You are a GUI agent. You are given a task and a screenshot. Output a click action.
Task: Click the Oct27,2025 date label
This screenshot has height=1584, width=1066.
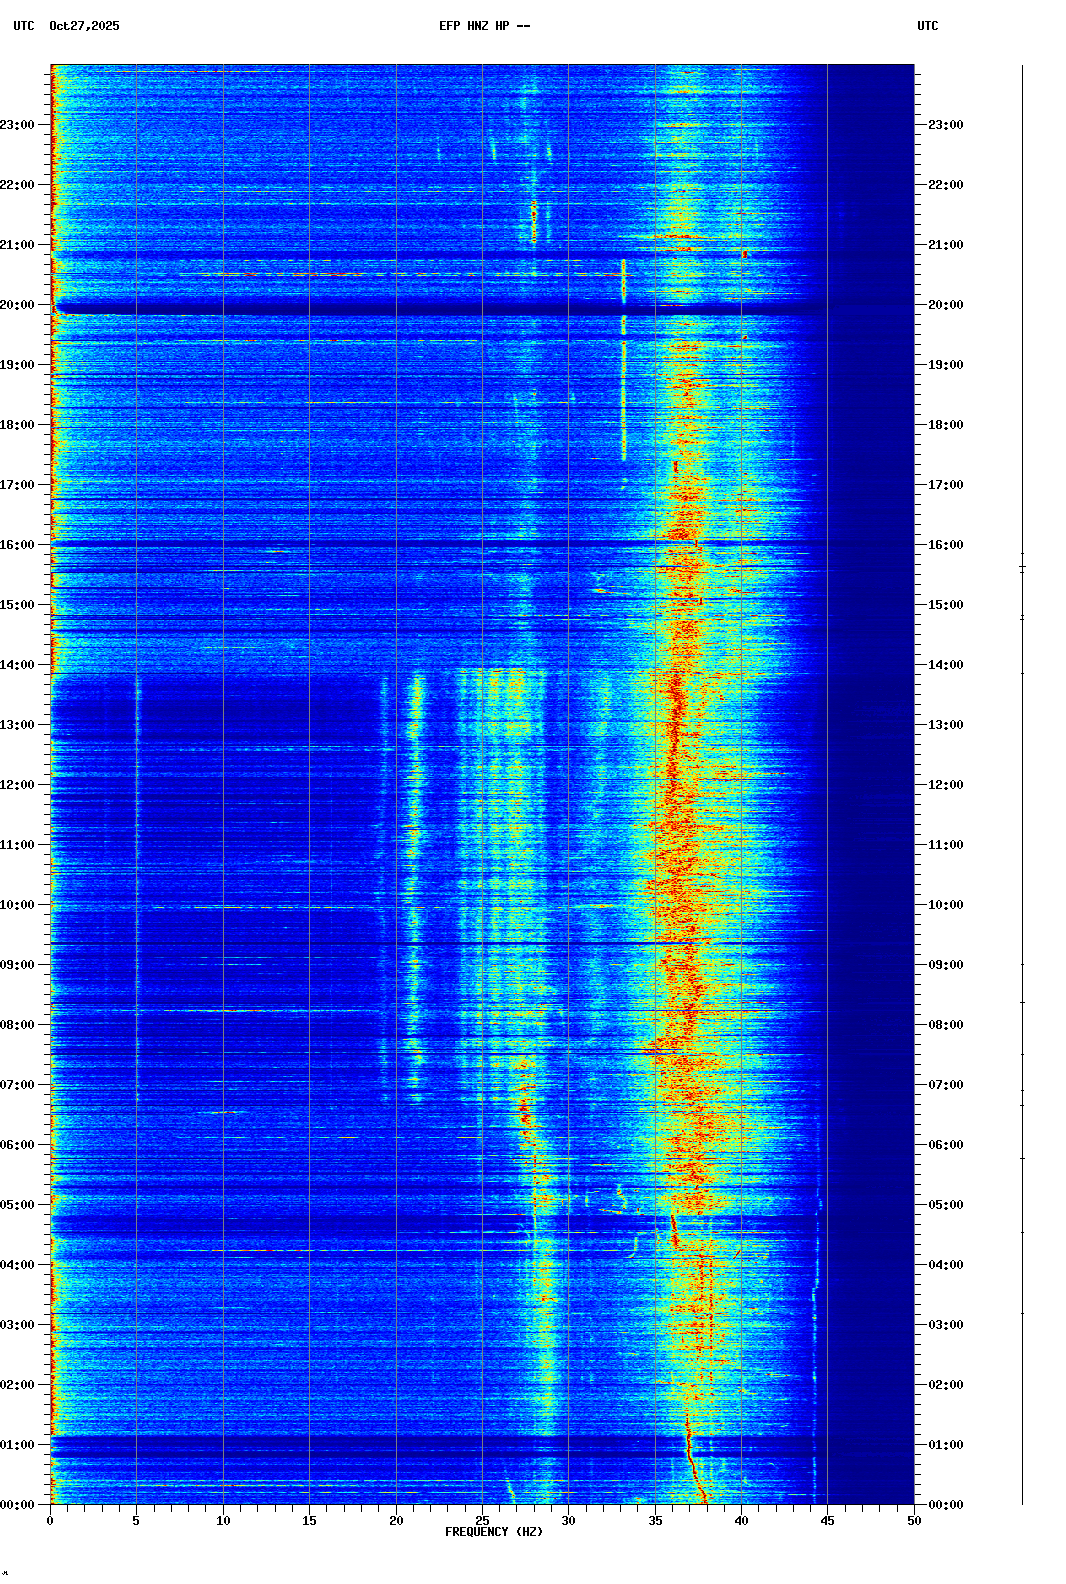(x=84, y=26)
